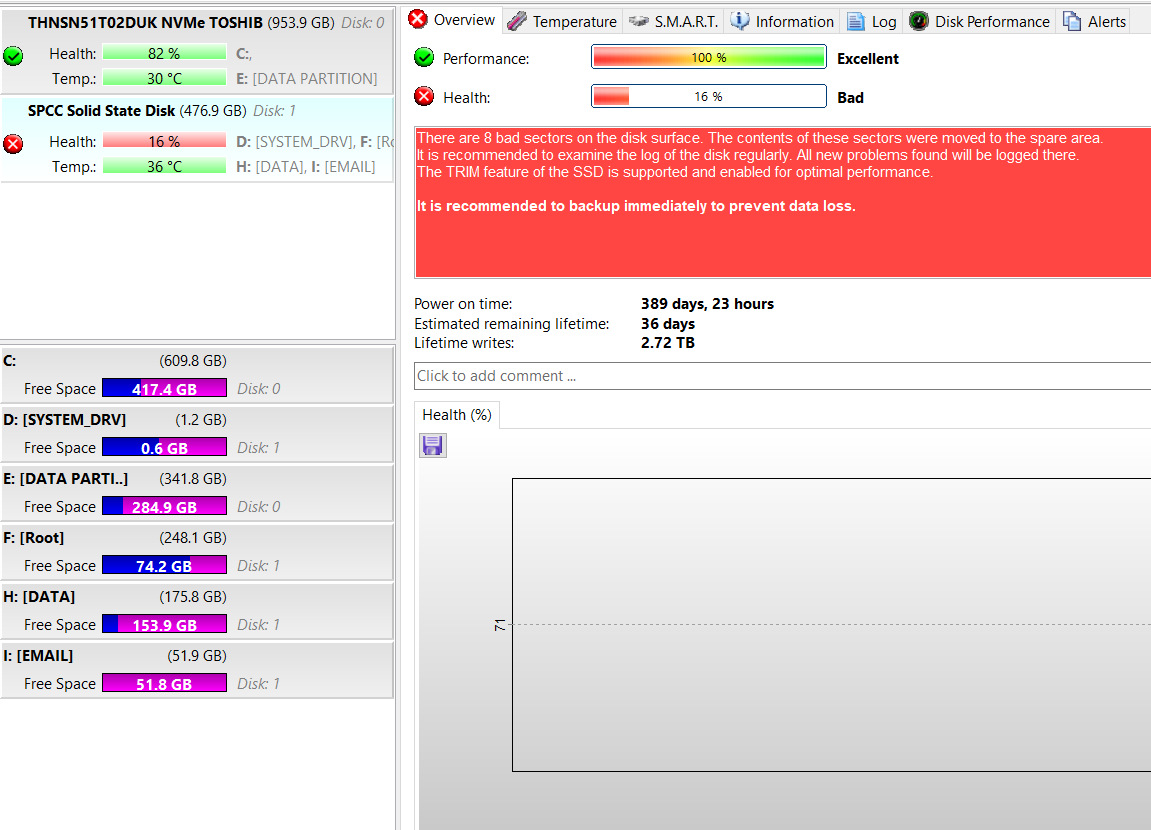
Task: Click the save graph floppy disk icon
Action: pyautogui.click(x=432, y=445)
